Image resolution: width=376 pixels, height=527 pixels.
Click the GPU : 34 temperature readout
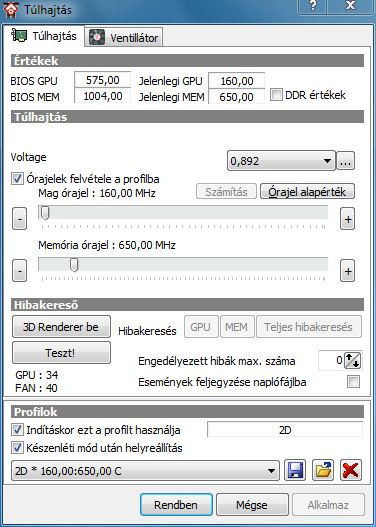(37, 374)
